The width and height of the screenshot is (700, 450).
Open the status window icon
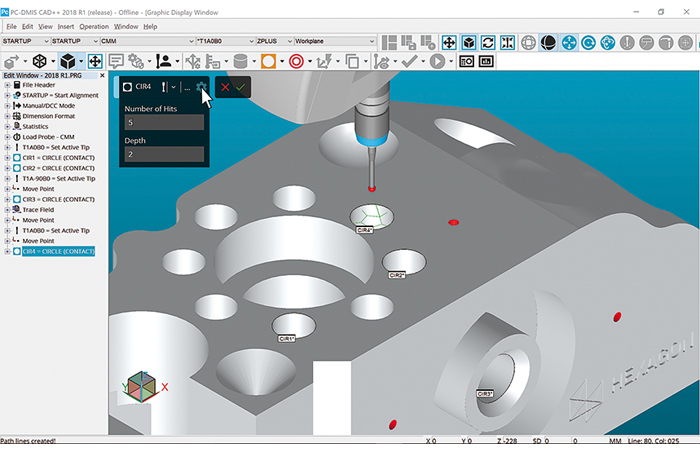[x=486, y=61]
